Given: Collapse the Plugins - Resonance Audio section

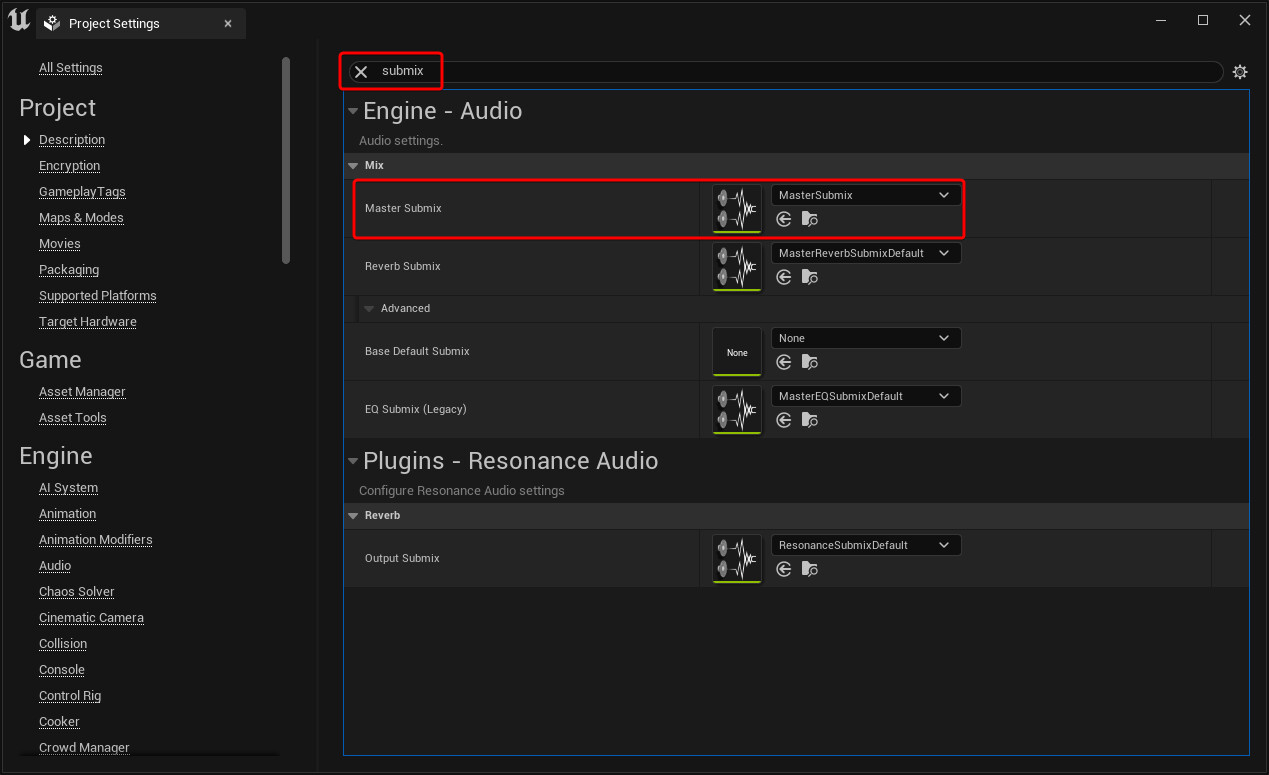Looking at the screenshot, I should [353, 461].
